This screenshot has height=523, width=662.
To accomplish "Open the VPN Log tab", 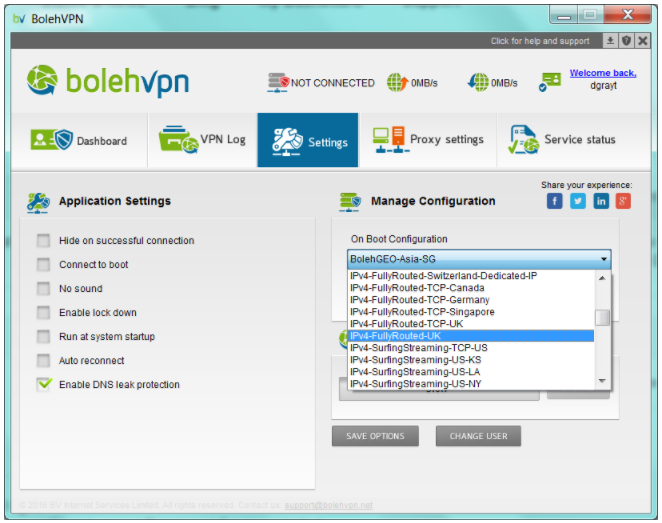I will [x=203, y=140].
